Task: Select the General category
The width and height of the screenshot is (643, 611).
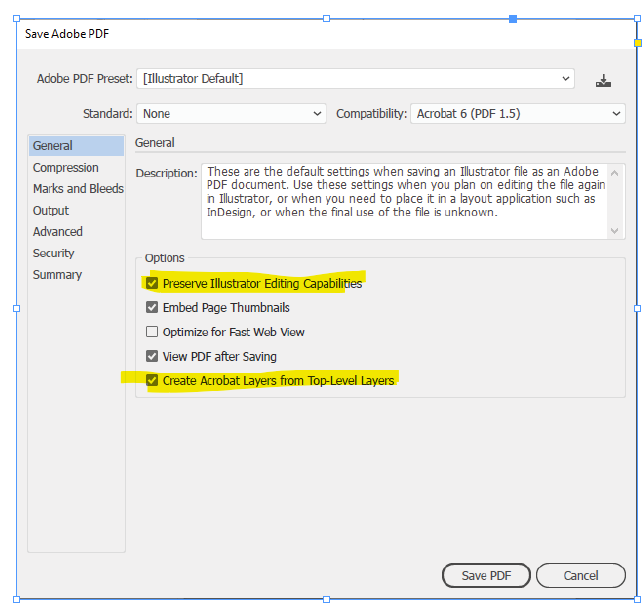Action: (53, 146)
